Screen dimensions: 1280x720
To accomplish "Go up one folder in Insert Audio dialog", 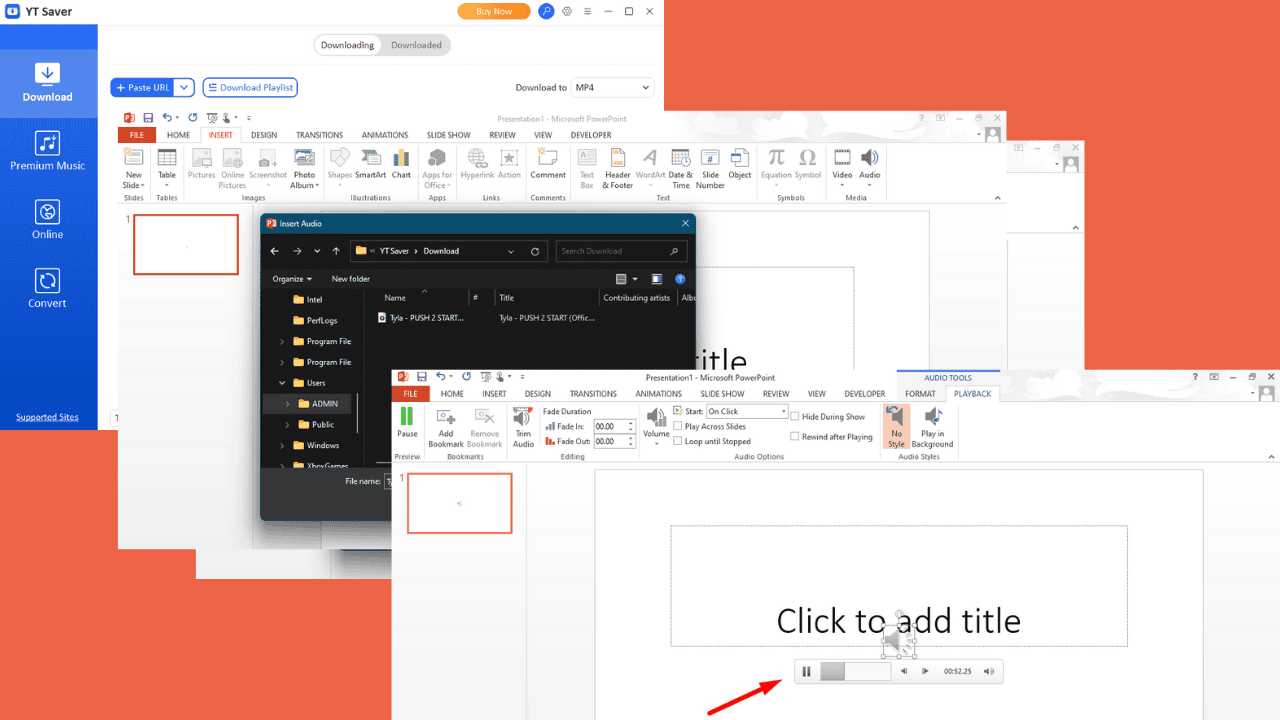I will pyautogui.click(x=336, y=251).
